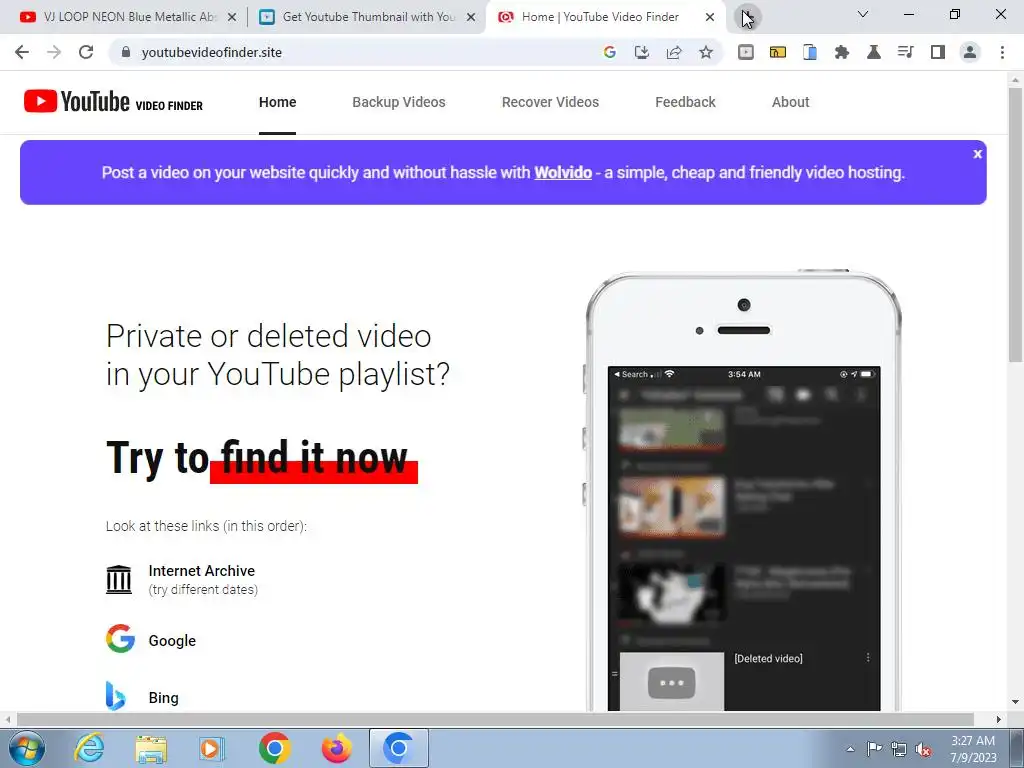Click the vertical scrollbar thumb

tap(1015, 225)
